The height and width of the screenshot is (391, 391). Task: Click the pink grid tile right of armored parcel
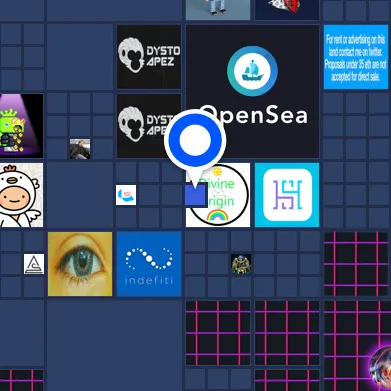(357, 264)
